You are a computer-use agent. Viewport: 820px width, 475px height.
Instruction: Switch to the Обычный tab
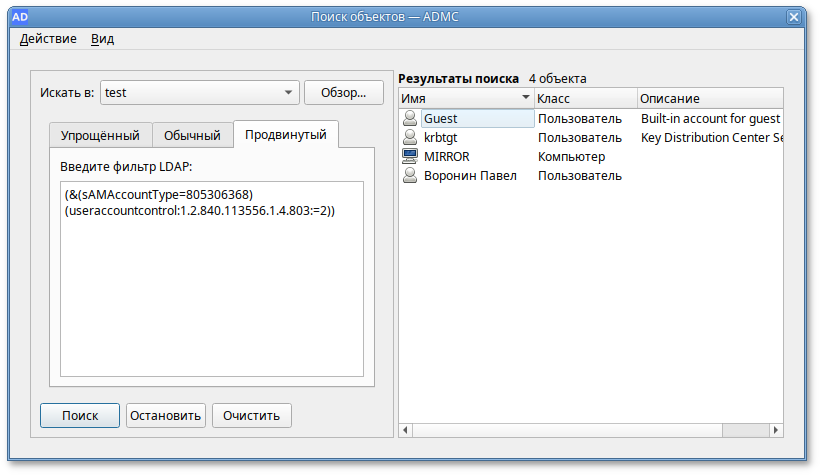tap(192, 135)
